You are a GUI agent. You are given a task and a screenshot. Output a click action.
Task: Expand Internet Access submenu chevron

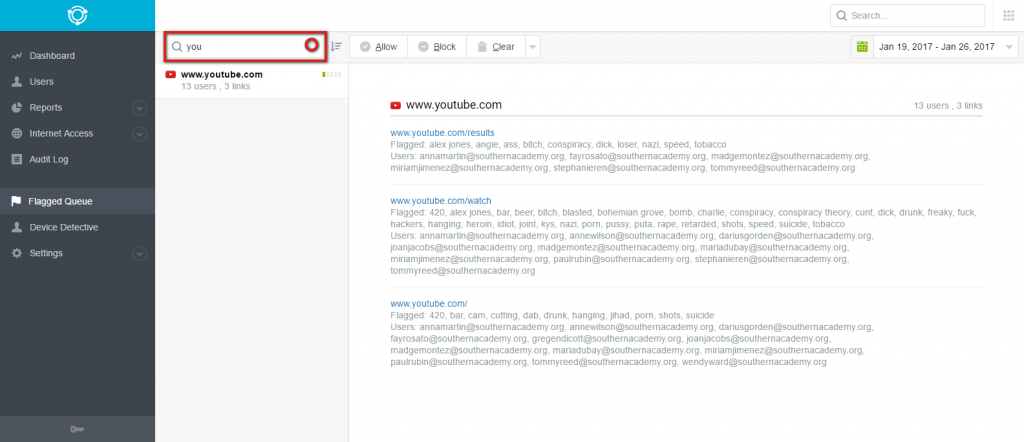tap(139, 134)
